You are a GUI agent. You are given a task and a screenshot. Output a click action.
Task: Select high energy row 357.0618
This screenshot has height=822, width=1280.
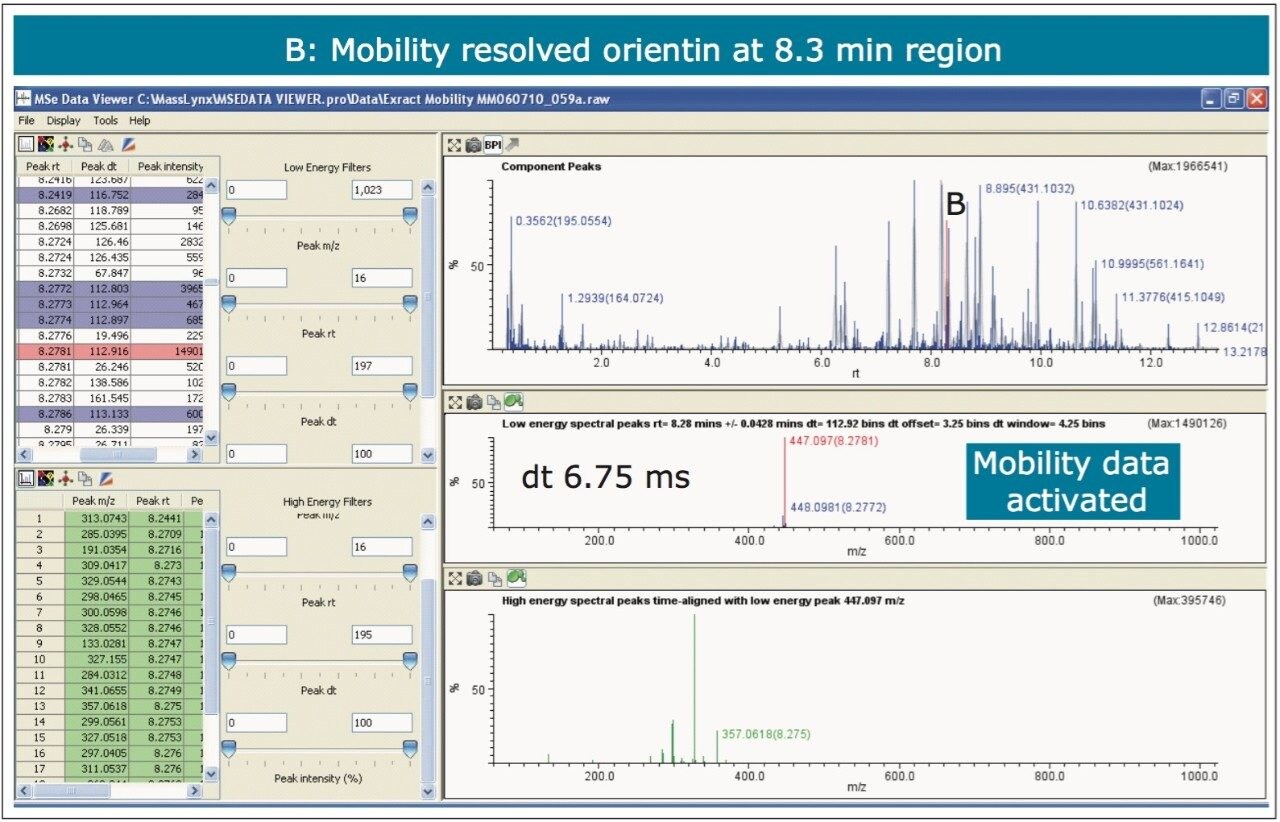pos(111,705)
